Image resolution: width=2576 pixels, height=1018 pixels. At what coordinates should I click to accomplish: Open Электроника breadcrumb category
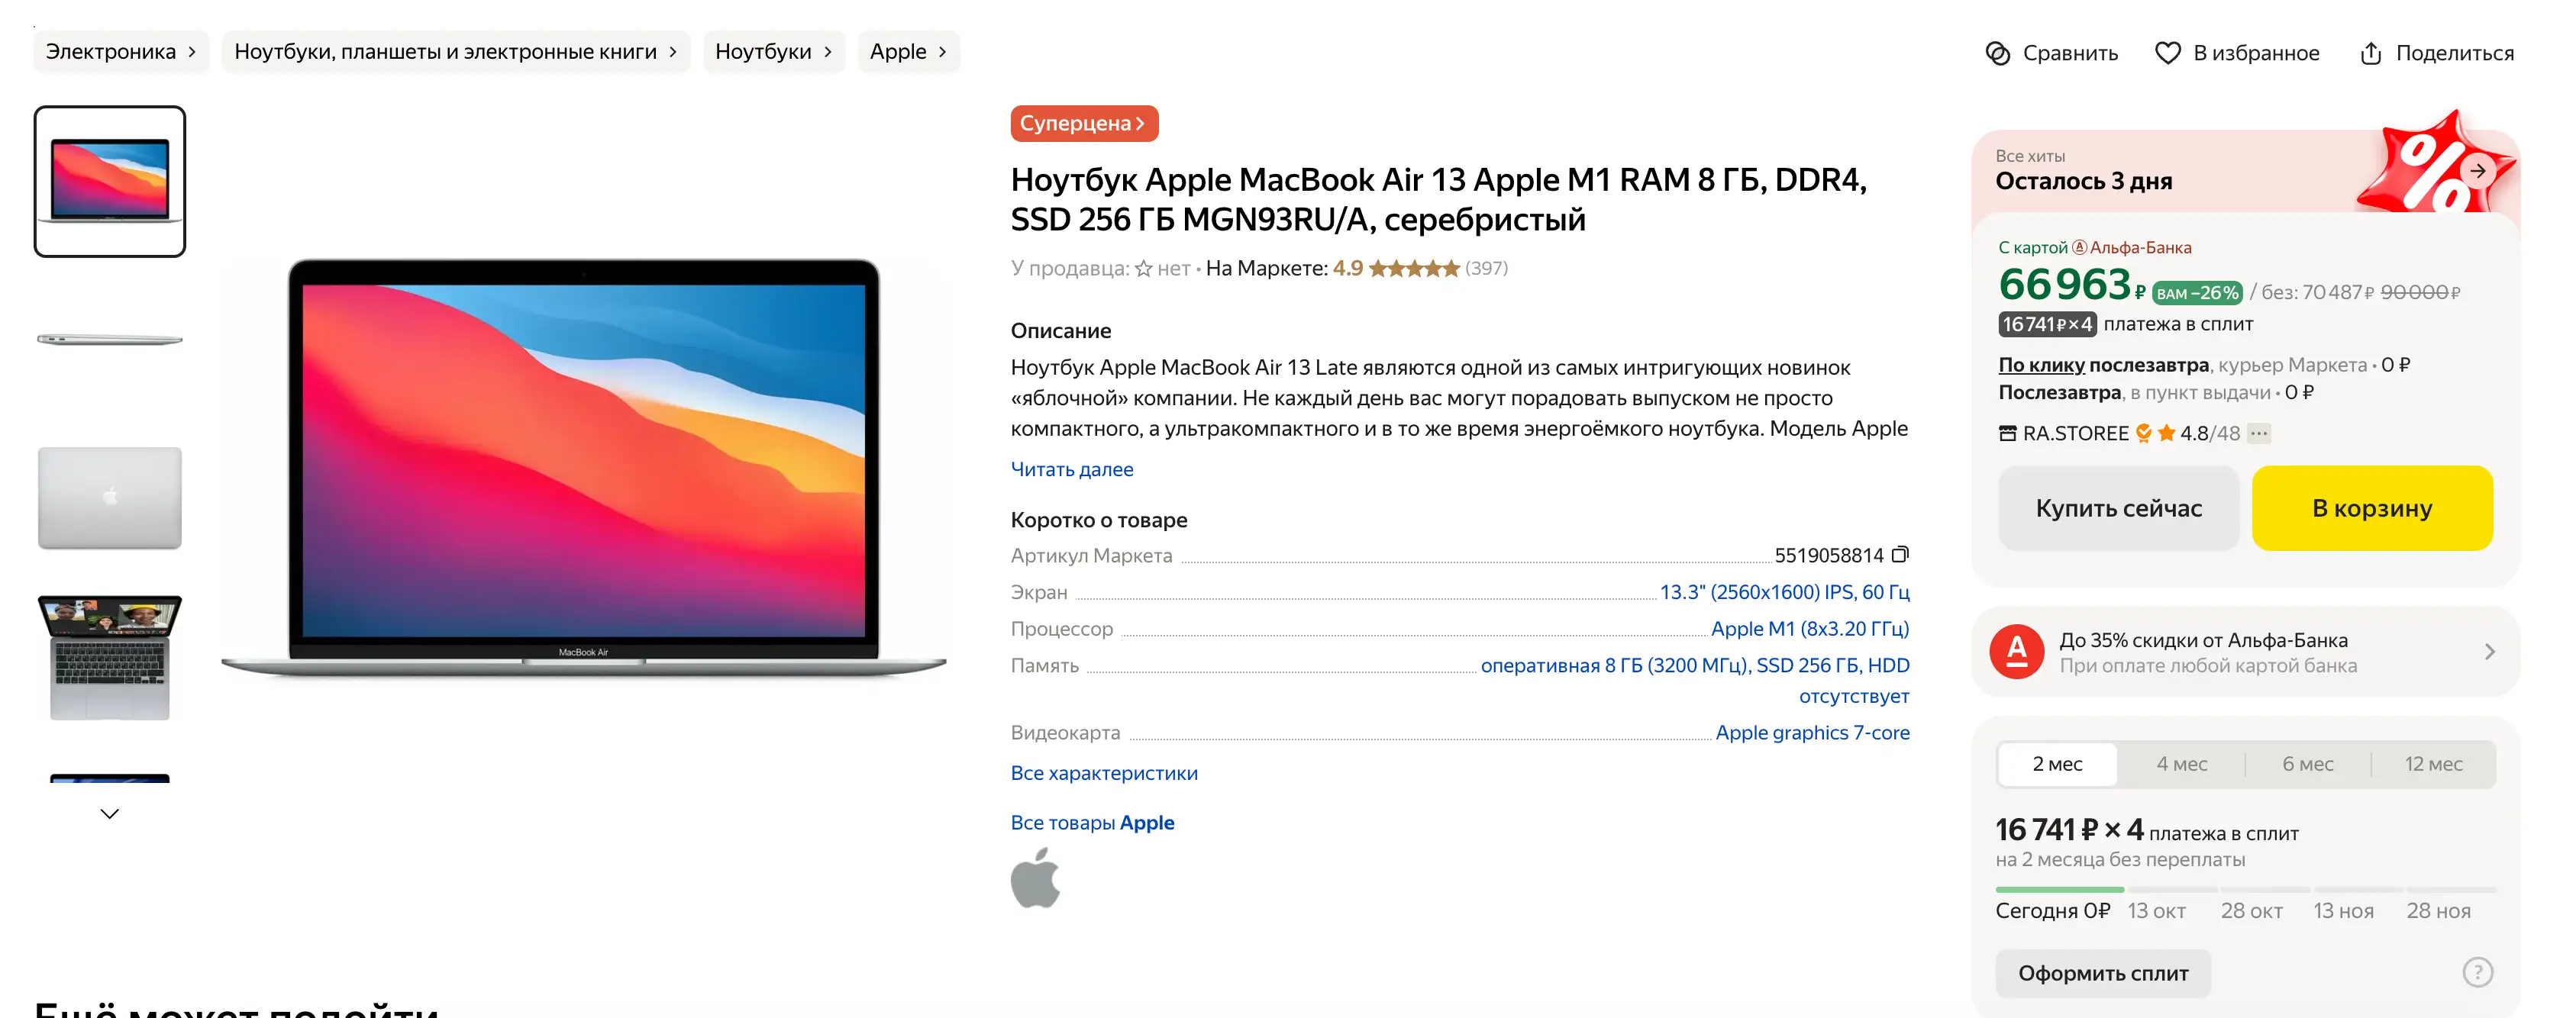tap(120, 52)
